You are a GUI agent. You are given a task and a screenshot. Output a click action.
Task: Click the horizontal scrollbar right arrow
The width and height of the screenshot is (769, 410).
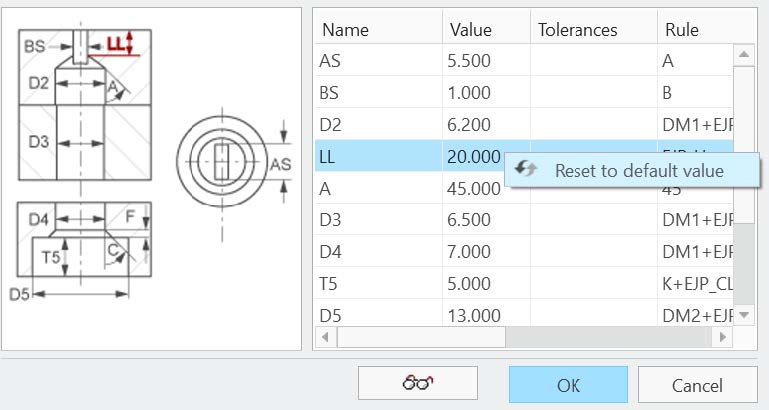[x=725, y=338]
